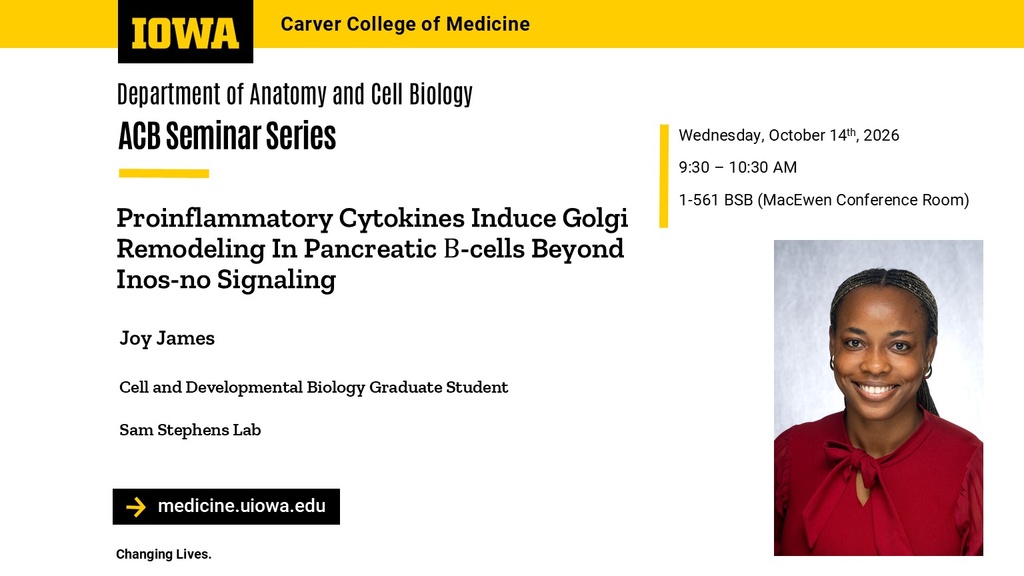Click the Wednesday, October 14th, 2026 date
Screen dimensions: 1024x576
[x=789, y=135]
